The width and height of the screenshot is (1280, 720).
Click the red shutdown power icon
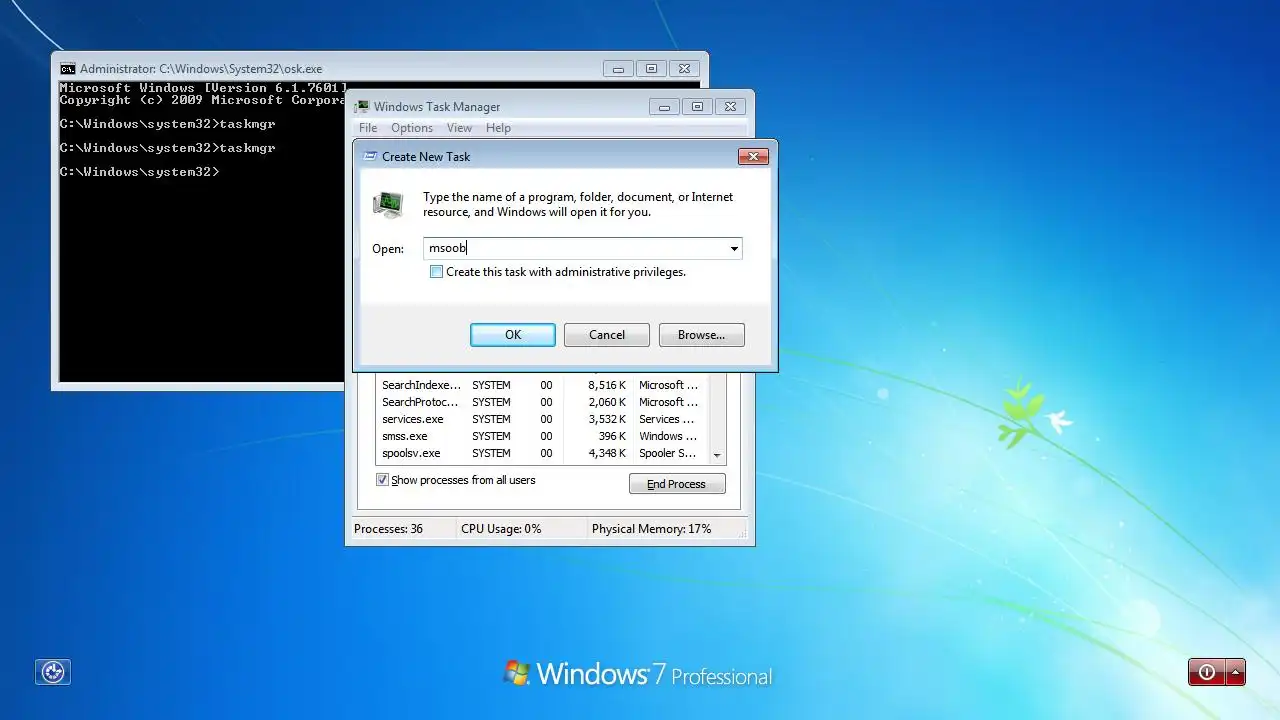[1206, 672]
